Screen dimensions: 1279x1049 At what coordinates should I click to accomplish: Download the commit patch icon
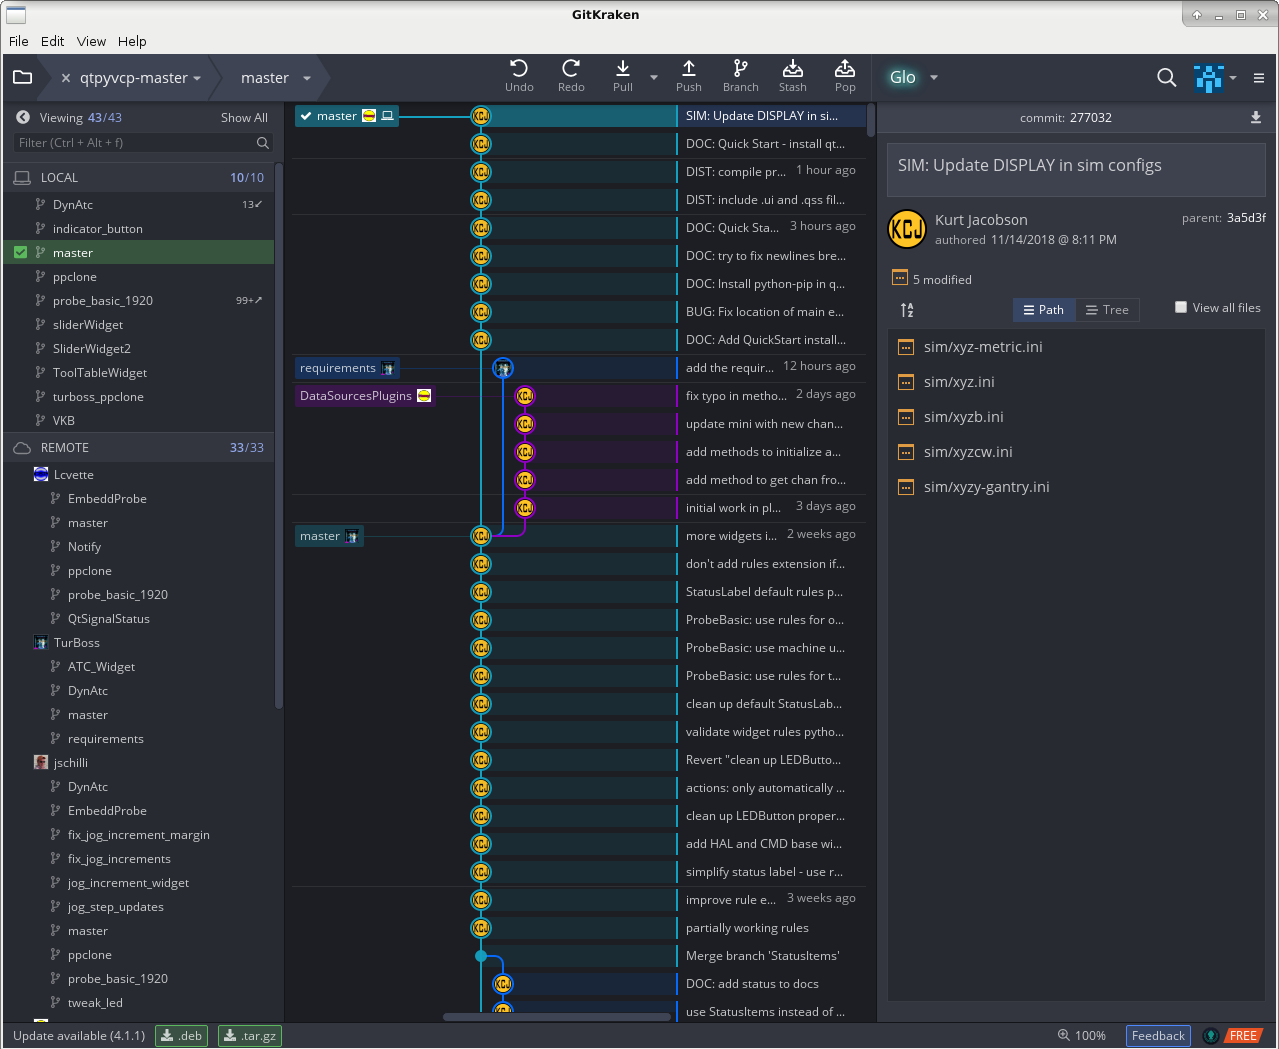tap(1256, 117)
